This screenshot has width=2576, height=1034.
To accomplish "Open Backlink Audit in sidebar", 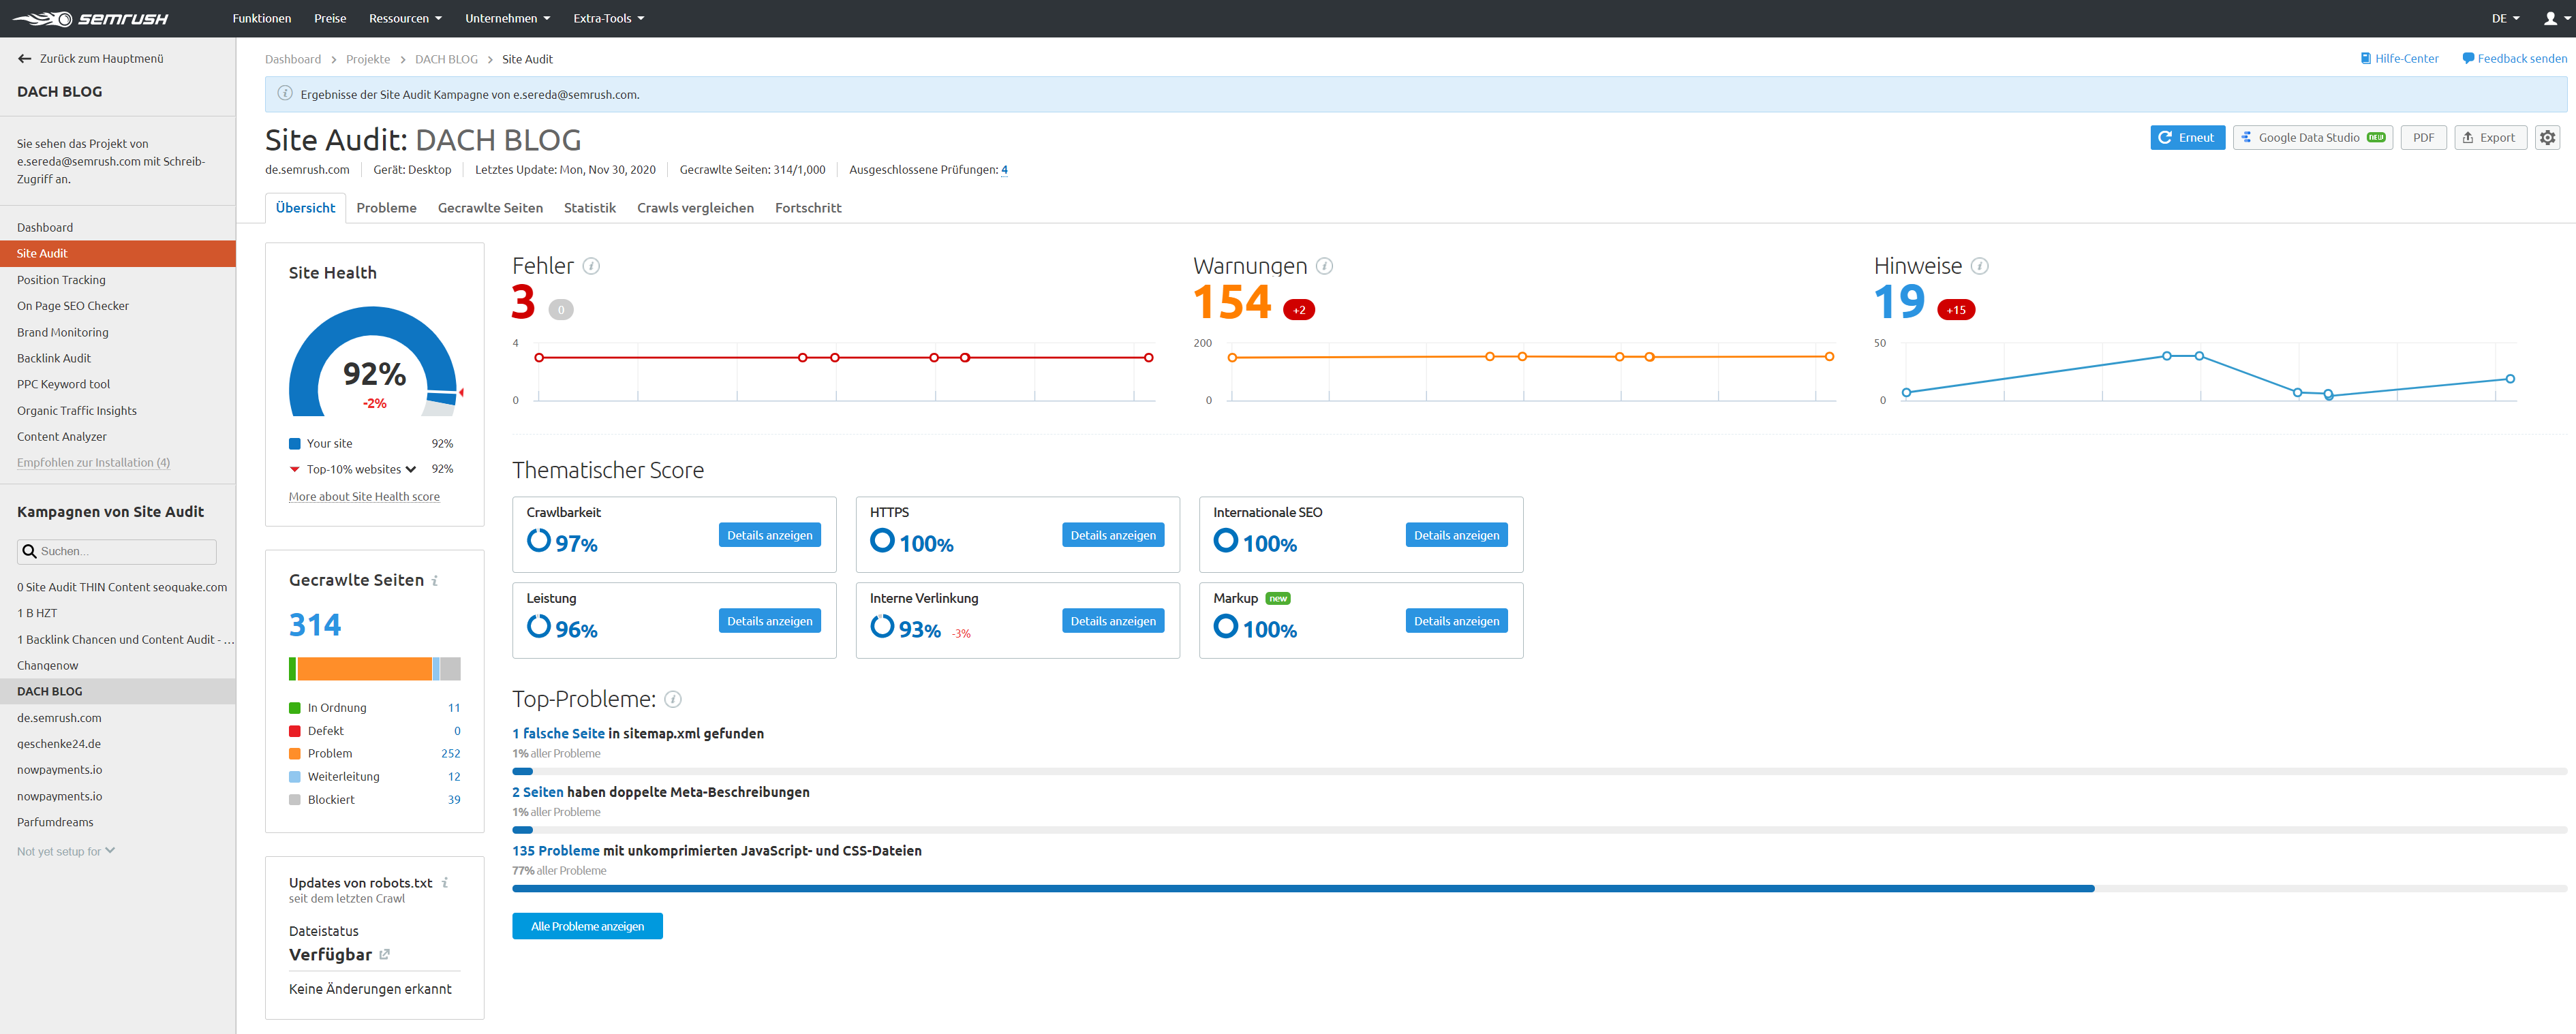I will pos(54,358).
